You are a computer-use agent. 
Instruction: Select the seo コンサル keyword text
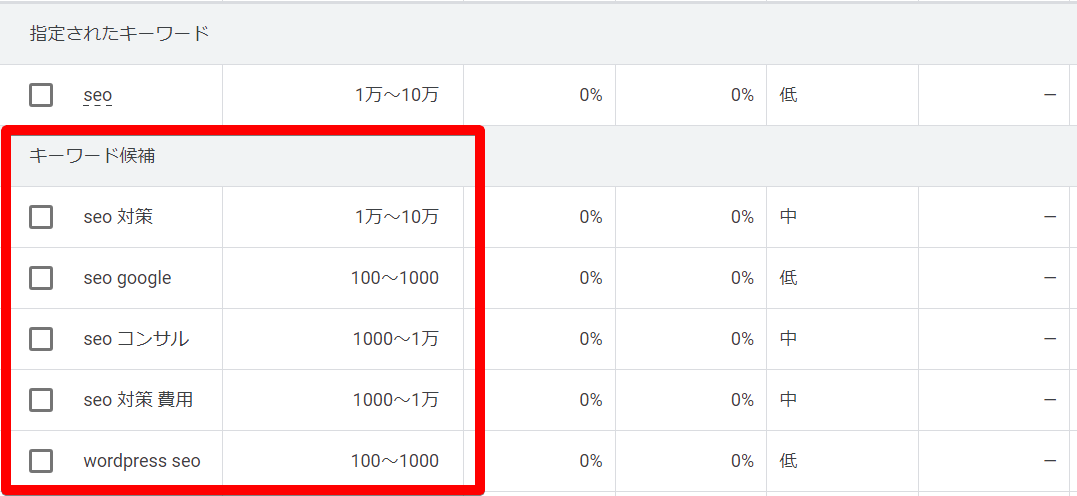click(x=136, y=339)
